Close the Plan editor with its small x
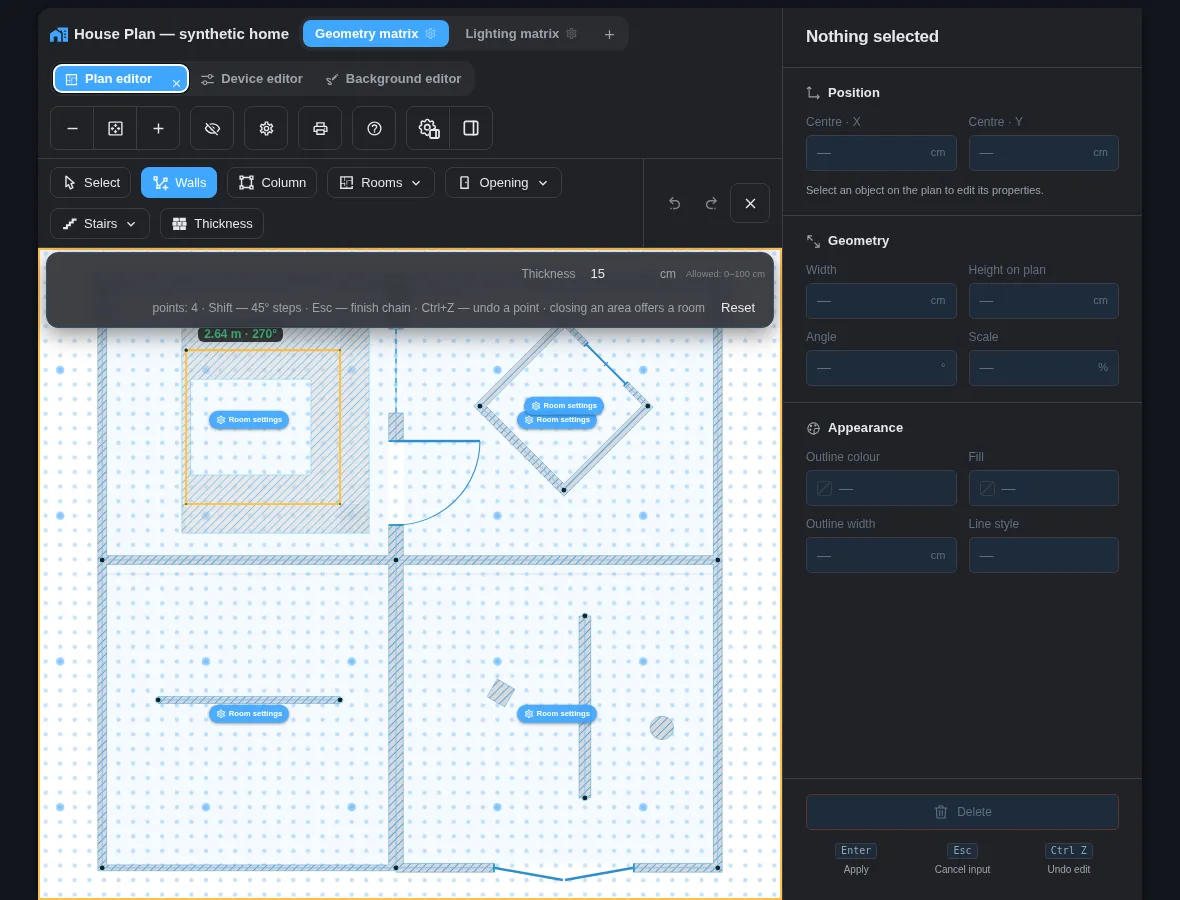 click(x=176, y=84)
